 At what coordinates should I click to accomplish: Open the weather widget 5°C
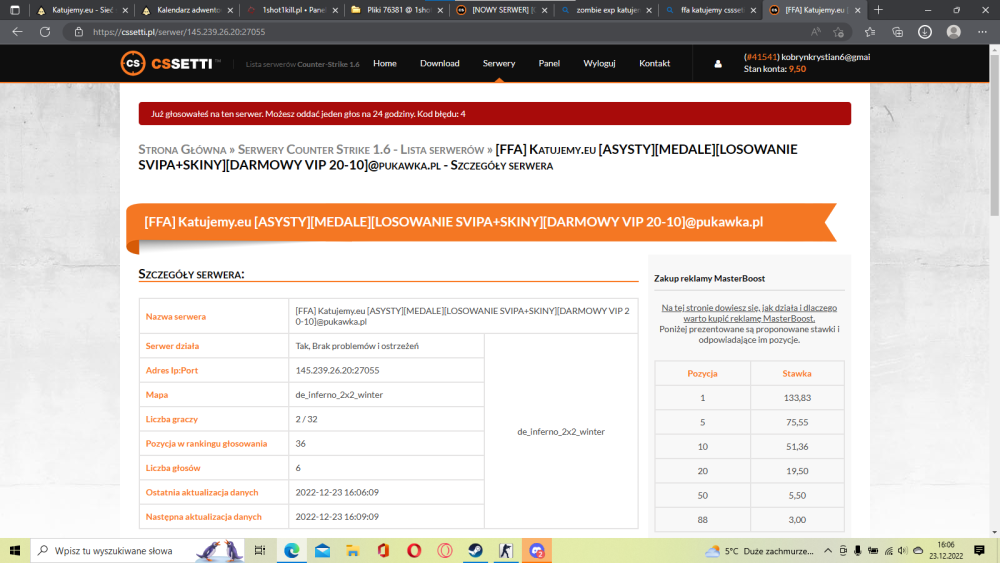point(759,550)
